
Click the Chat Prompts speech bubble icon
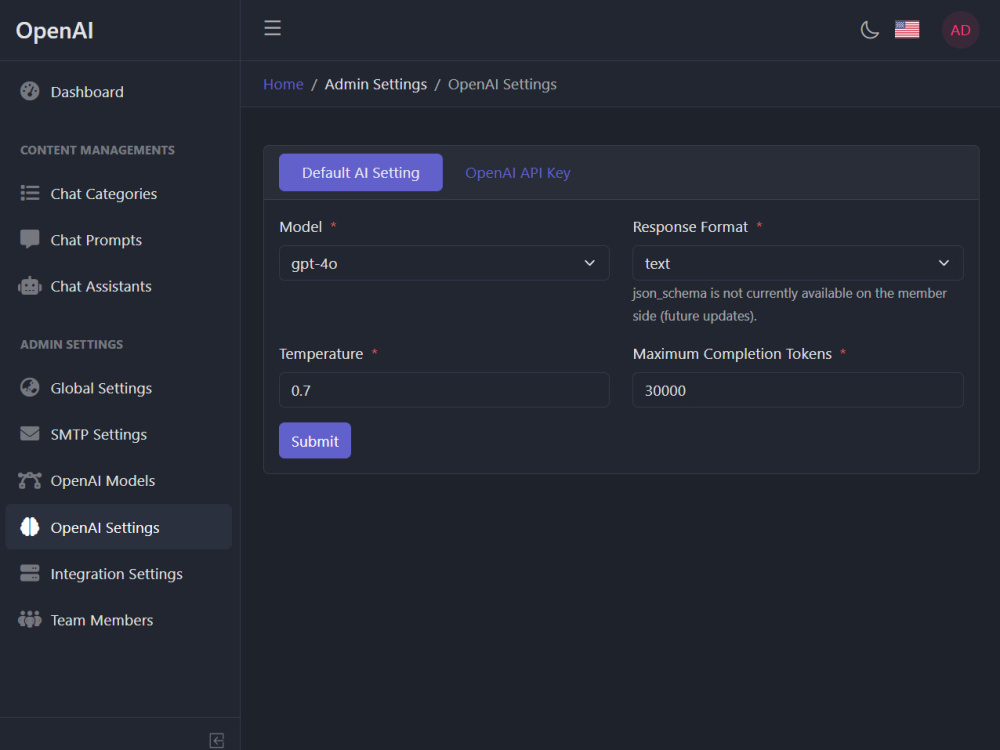click(x=29, y=239)
